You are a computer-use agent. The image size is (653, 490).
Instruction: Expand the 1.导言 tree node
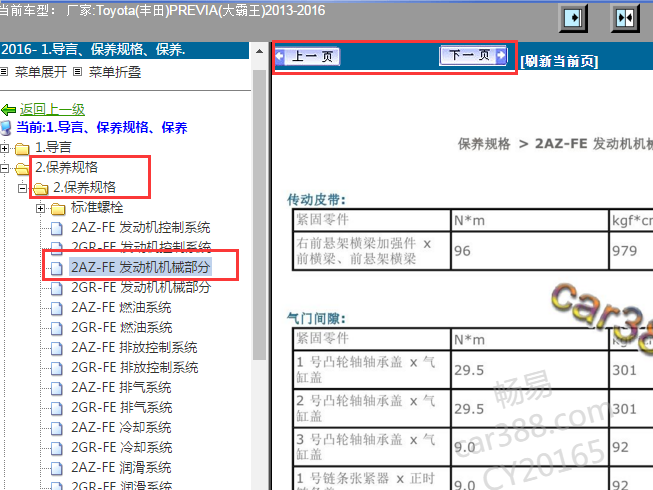click(x=5, y=148)
